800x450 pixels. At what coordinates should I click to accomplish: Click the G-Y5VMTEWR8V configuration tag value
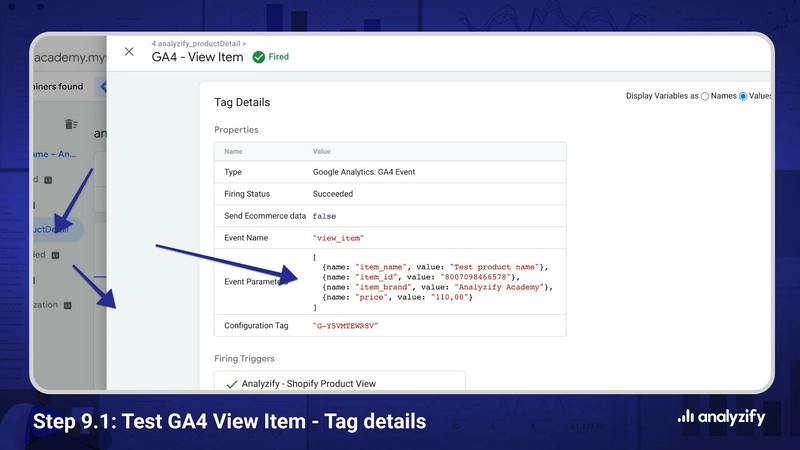[x=346, y=326]
